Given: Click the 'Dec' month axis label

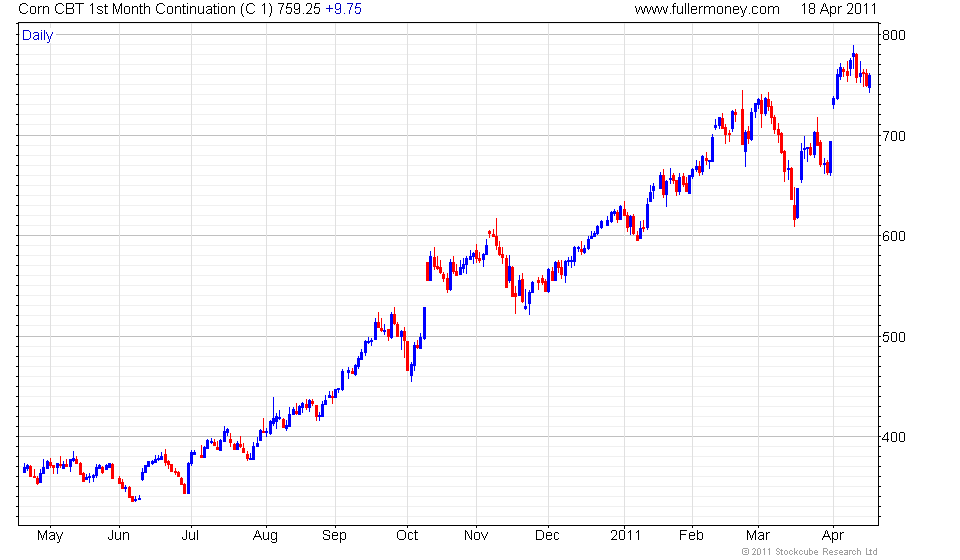Looking at the screenshot, I should [x=547, y=536].
